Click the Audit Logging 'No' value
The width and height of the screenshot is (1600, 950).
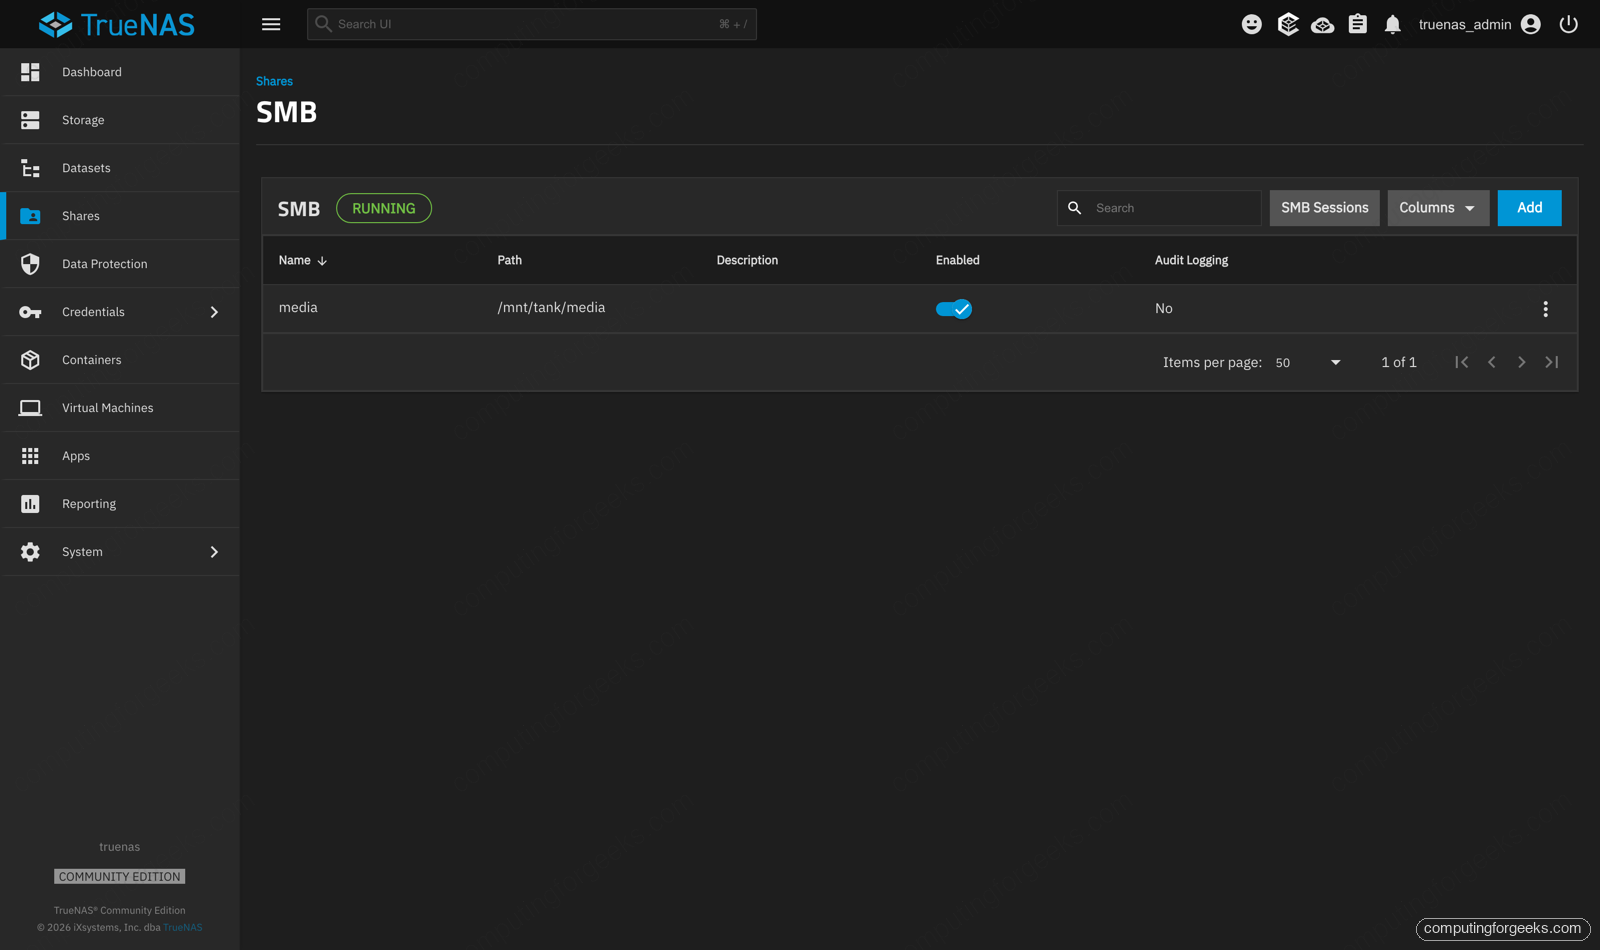(1163, 309)
